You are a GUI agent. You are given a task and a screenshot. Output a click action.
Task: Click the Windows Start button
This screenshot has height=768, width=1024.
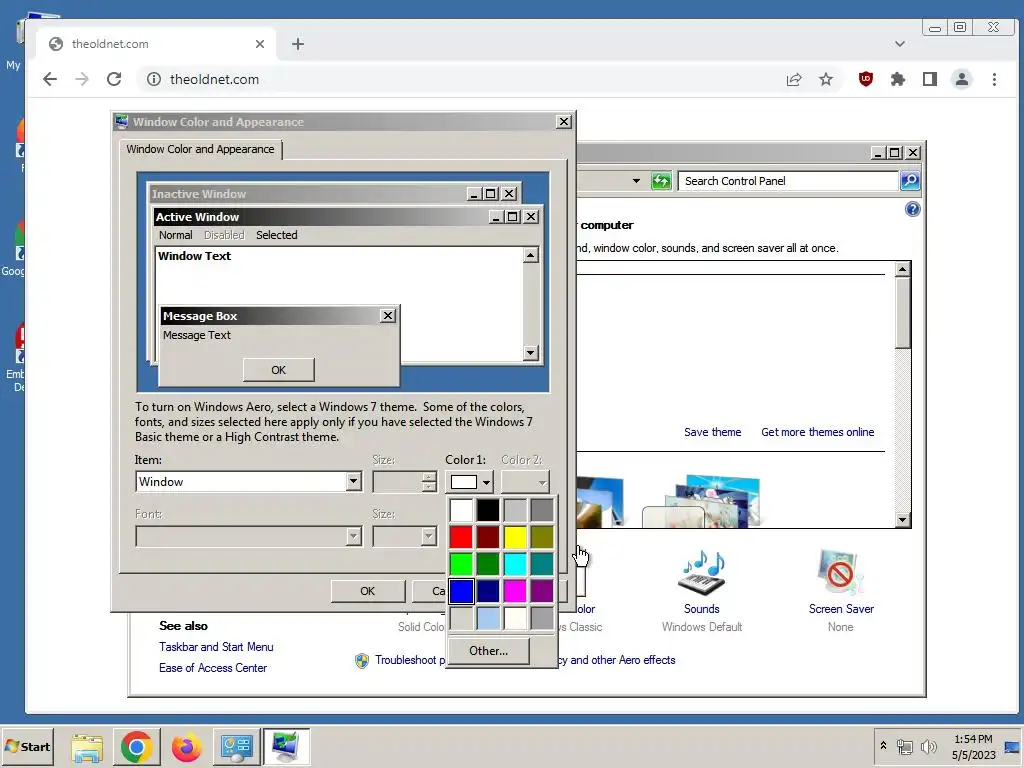(x=27, y=746)
